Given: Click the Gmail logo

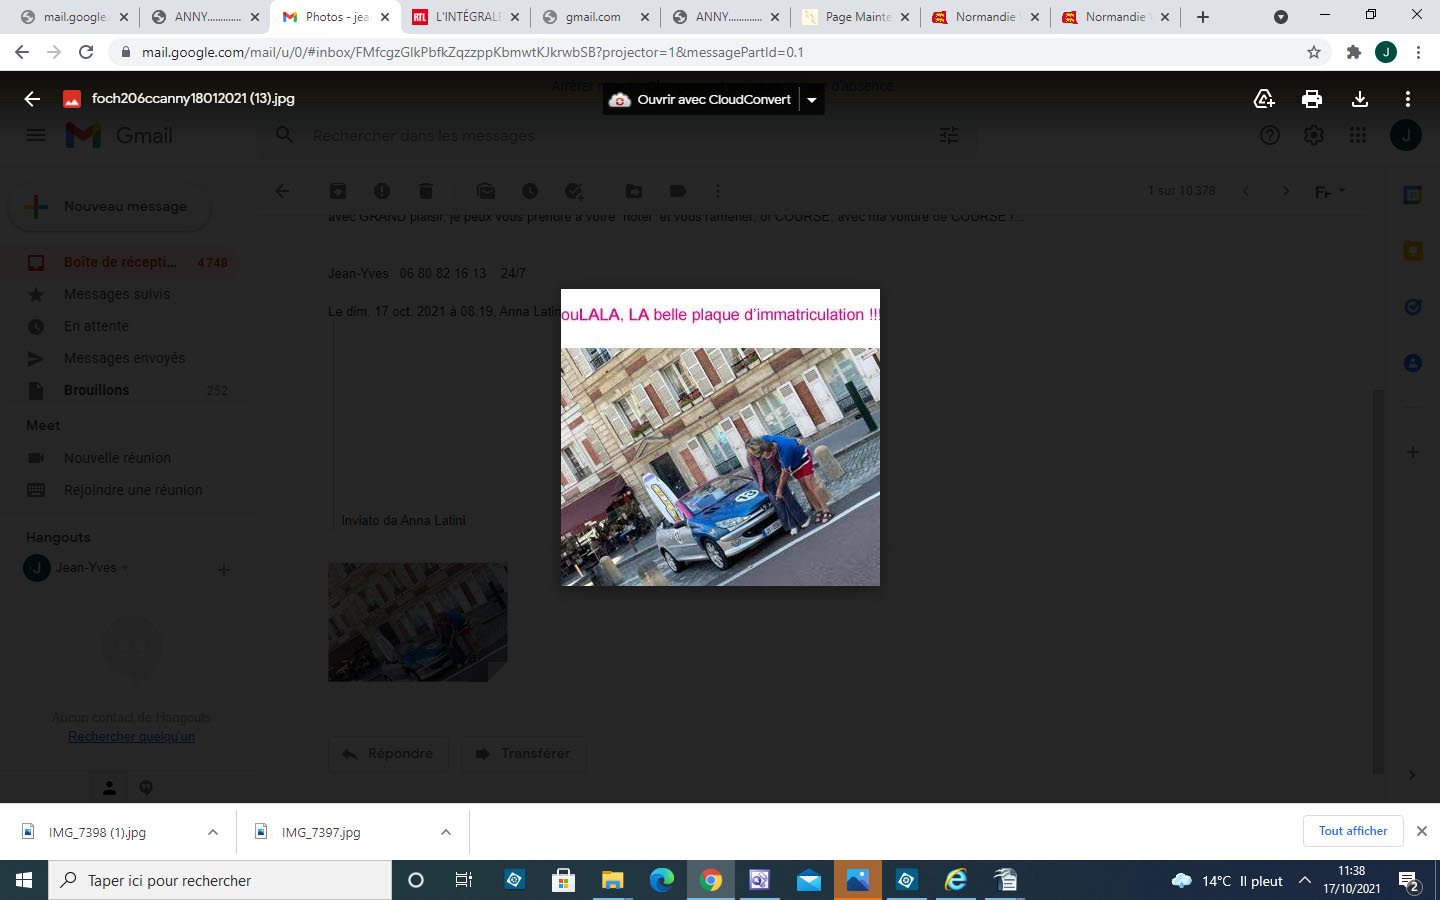Looking at the screenshot, I should [120, 135].
